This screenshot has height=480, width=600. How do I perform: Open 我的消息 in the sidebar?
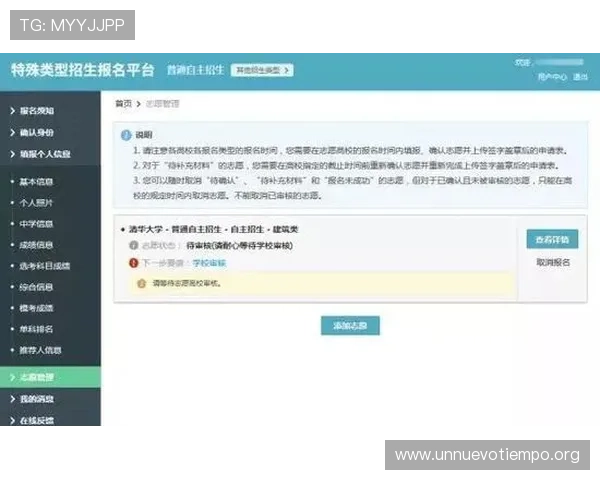[x=50, y=399]
